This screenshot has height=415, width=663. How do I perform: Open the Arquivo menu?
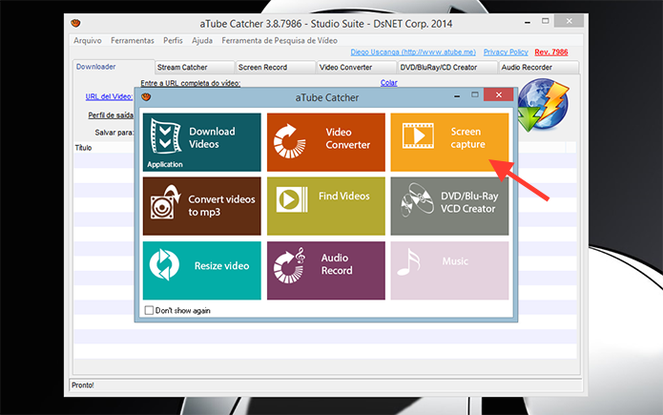tap(88, 41)
